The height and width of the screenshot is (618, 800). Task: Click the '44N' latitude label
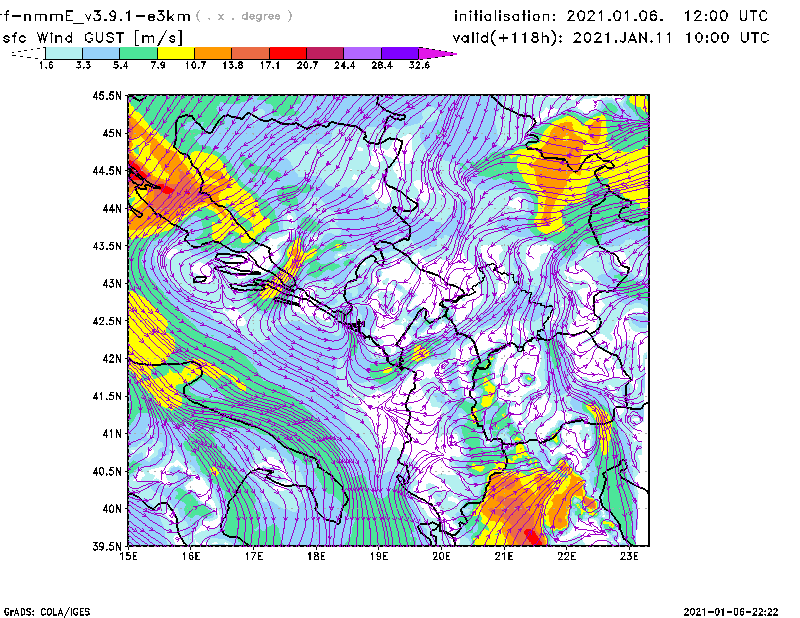coord(112,208)
